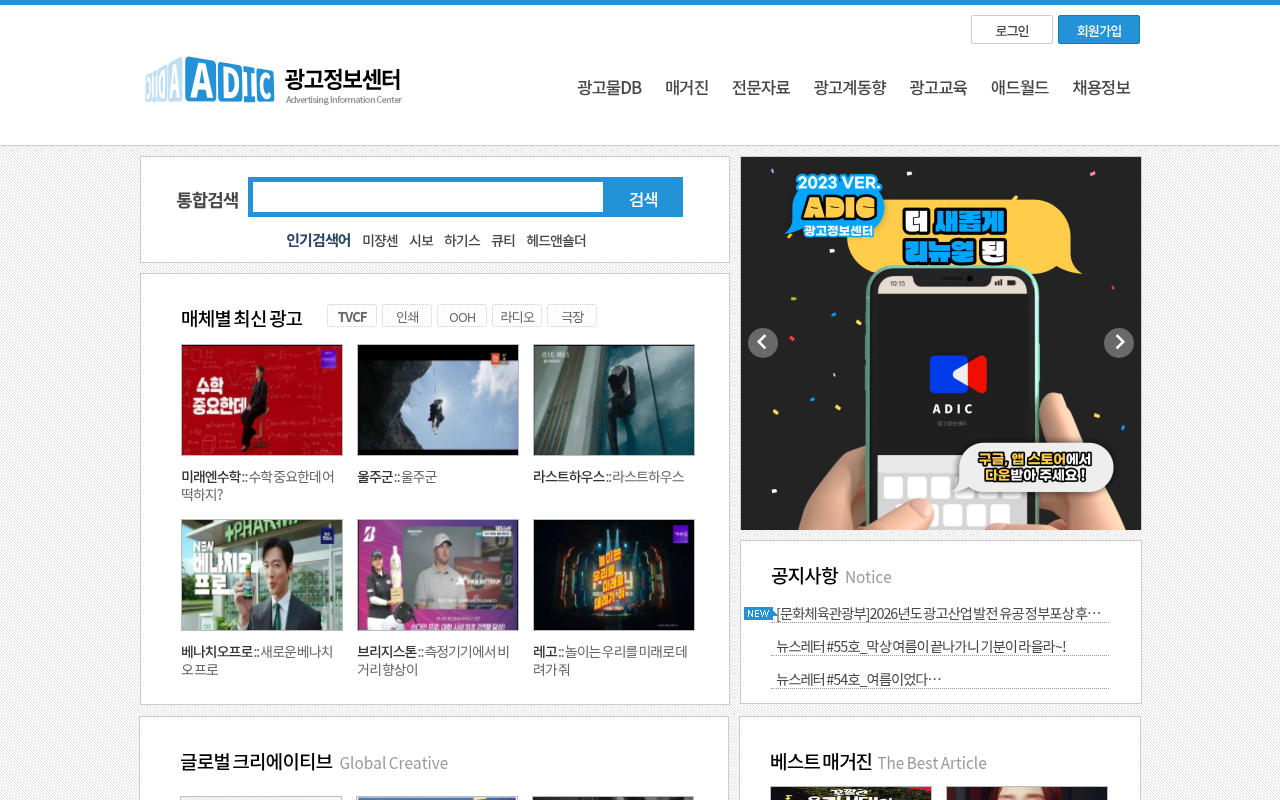Open the 매거진 menu

click(687, 87)
